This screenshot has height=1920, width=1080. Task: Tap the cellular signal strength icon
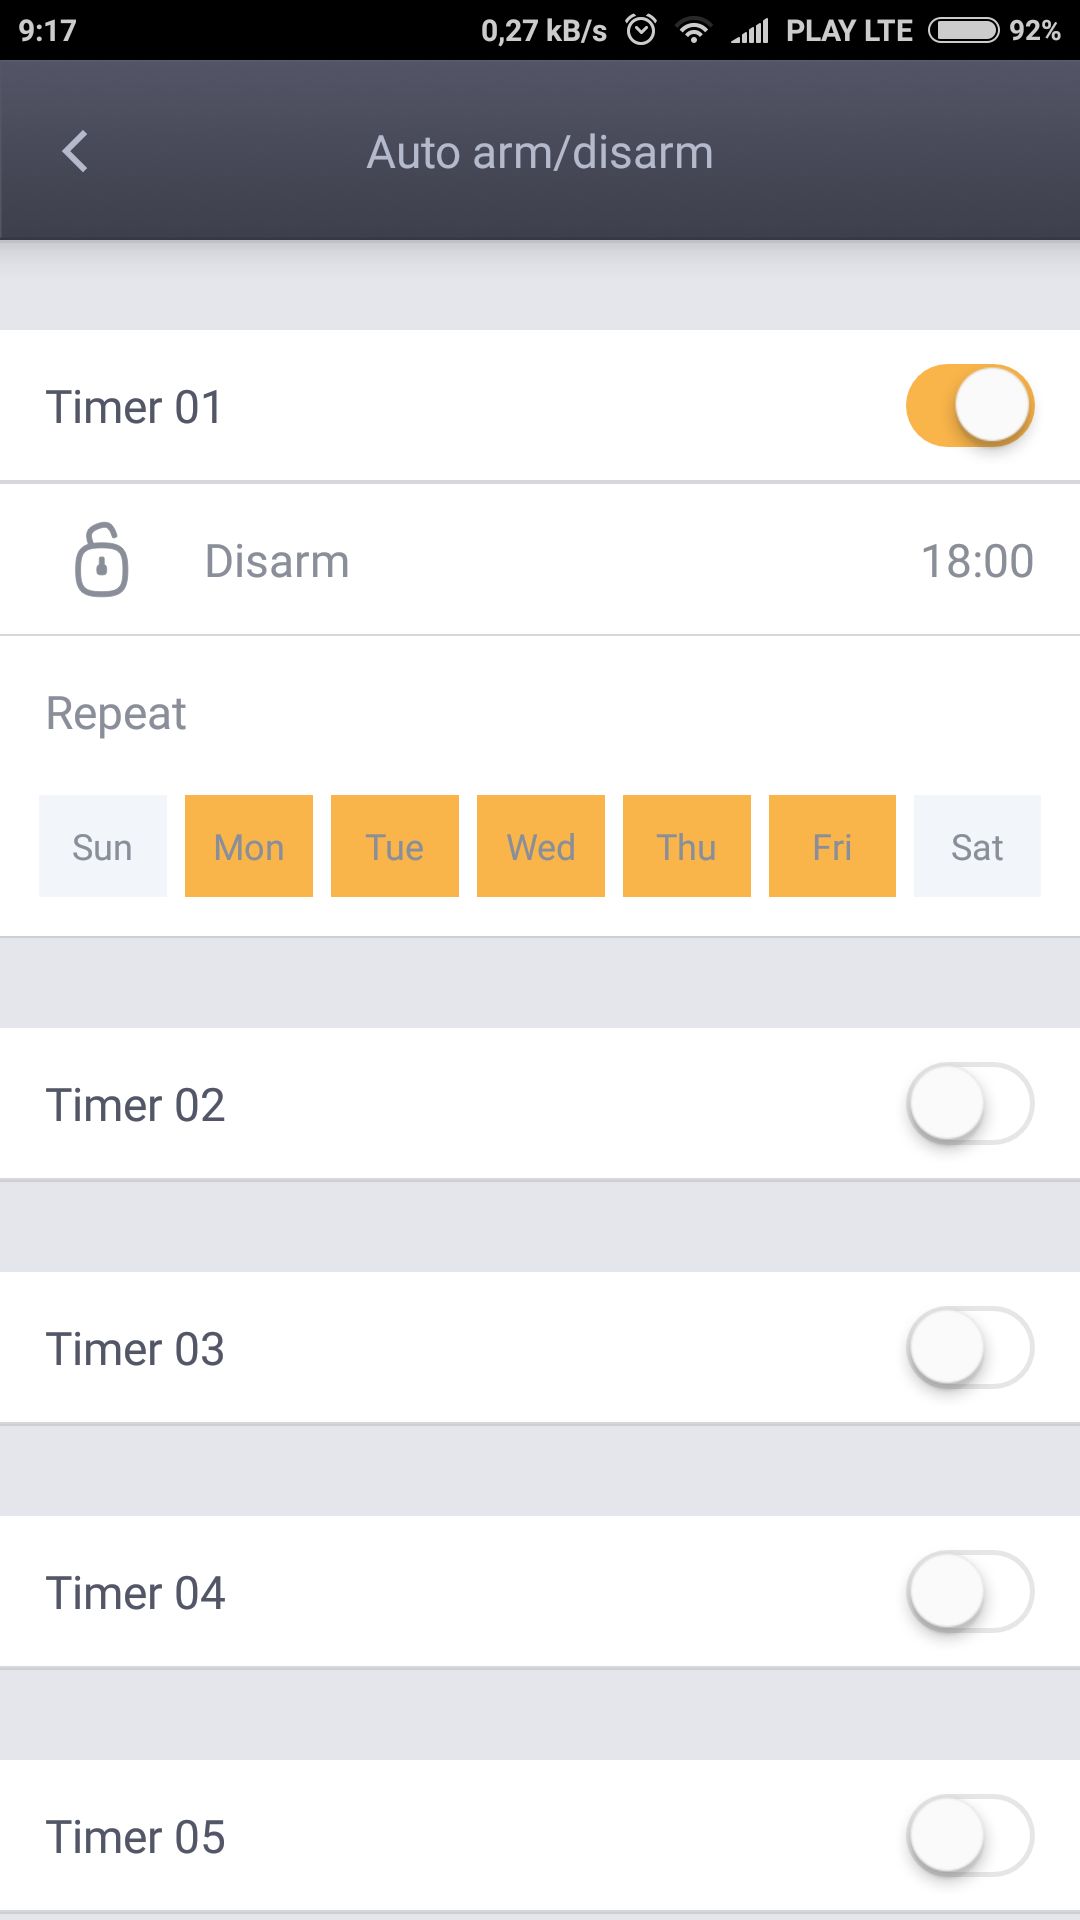click(x=750, y=31)
